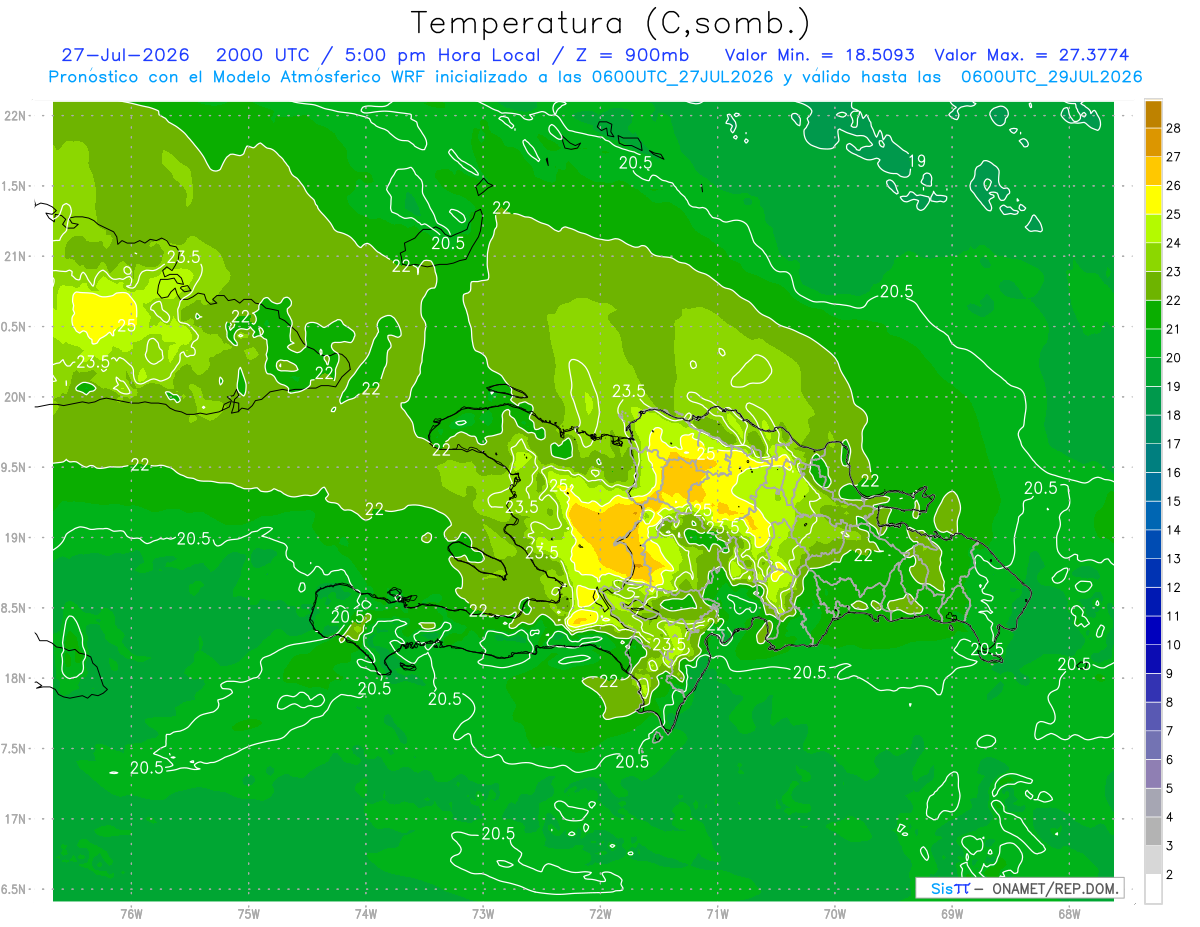Select the lime swatch between 24 and 25
Screen dimensions: 1200x927
point(1153,229)
